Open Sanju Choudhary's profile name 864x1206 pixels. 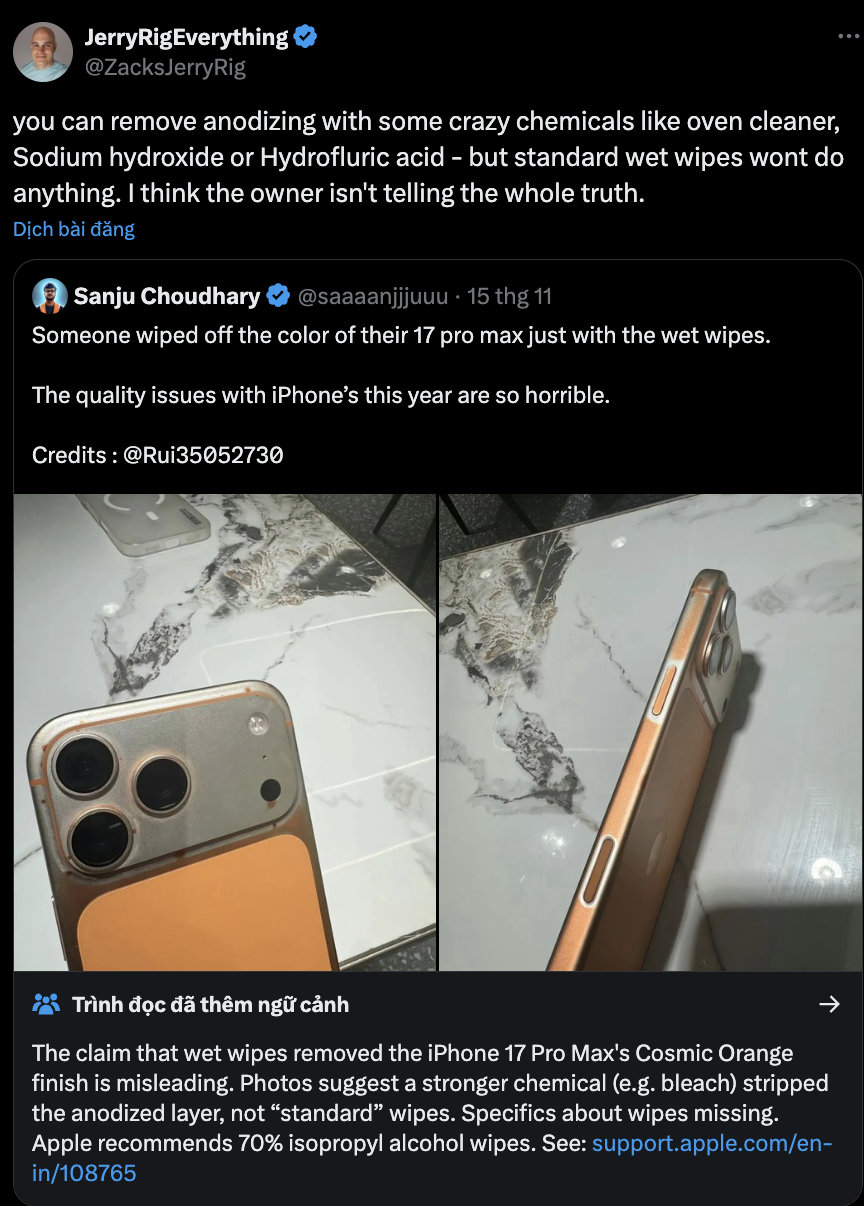click(167, 296)
